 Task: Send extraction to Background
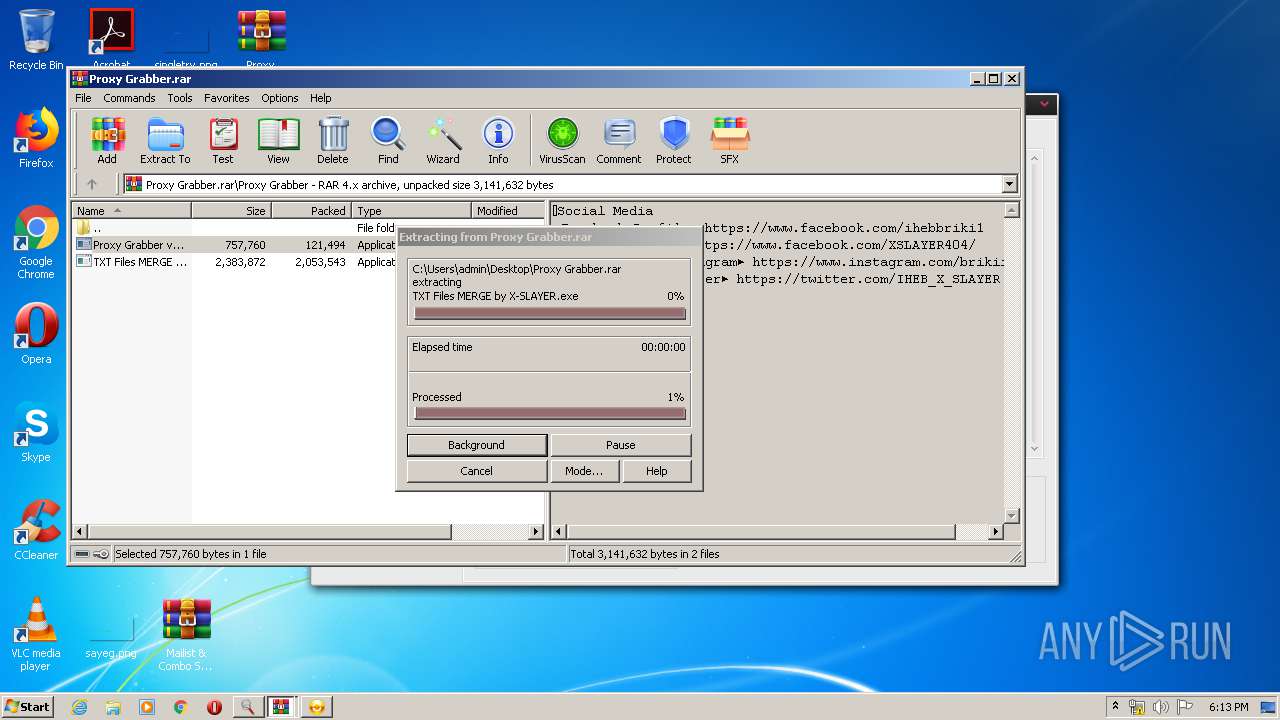[477, 445]
